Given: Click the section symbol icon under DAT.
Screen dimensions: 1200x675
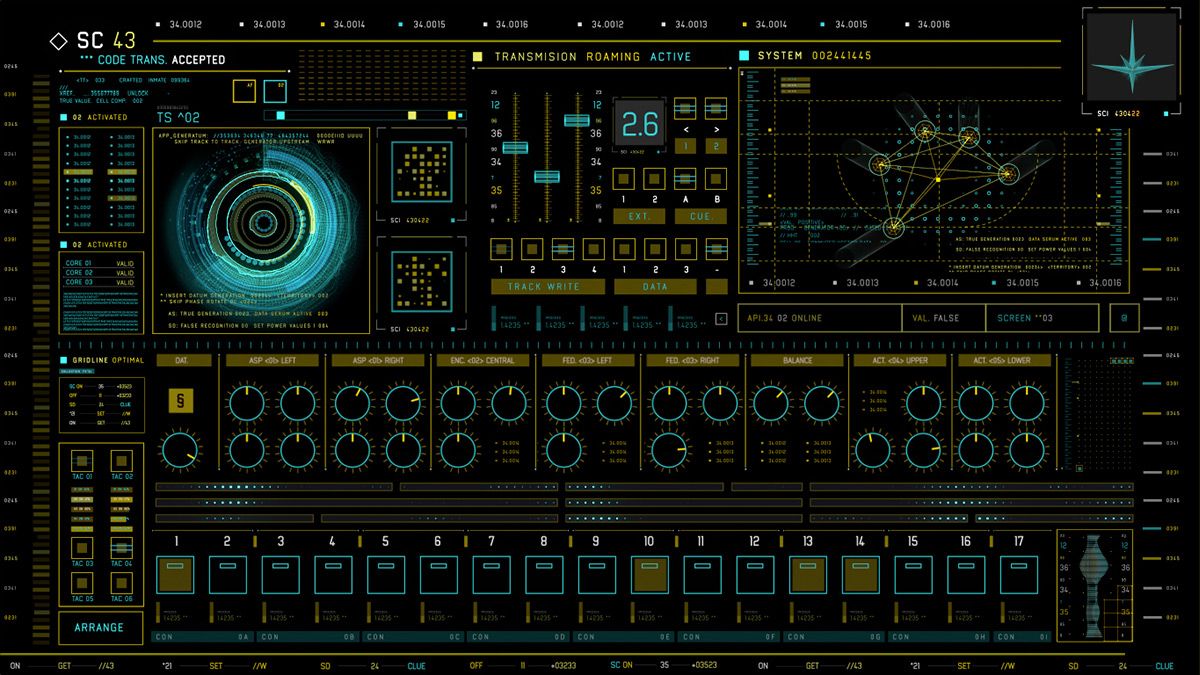Looking at the screenshot, I should (x=181, y=401).
